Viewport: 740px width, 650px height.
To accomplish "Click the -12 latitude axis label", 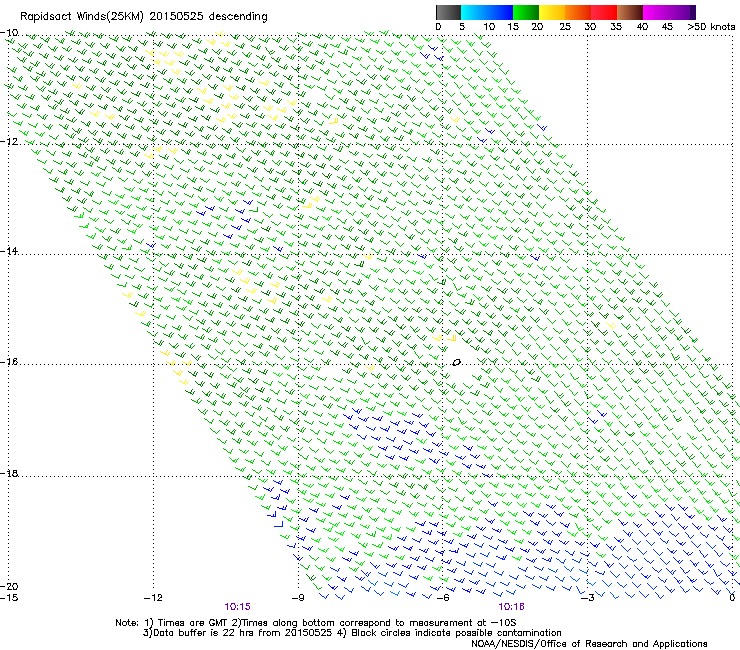I will 9,142.
